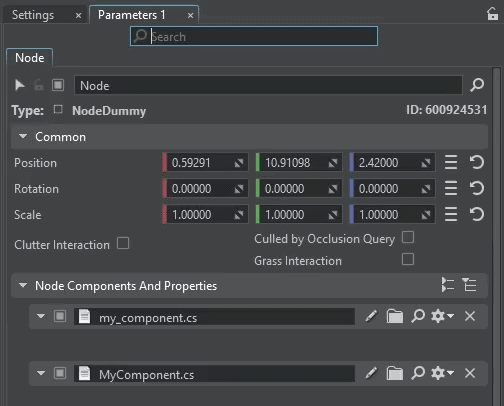
Task: Click the Scale reset arrow button
Action: (477, 214)
